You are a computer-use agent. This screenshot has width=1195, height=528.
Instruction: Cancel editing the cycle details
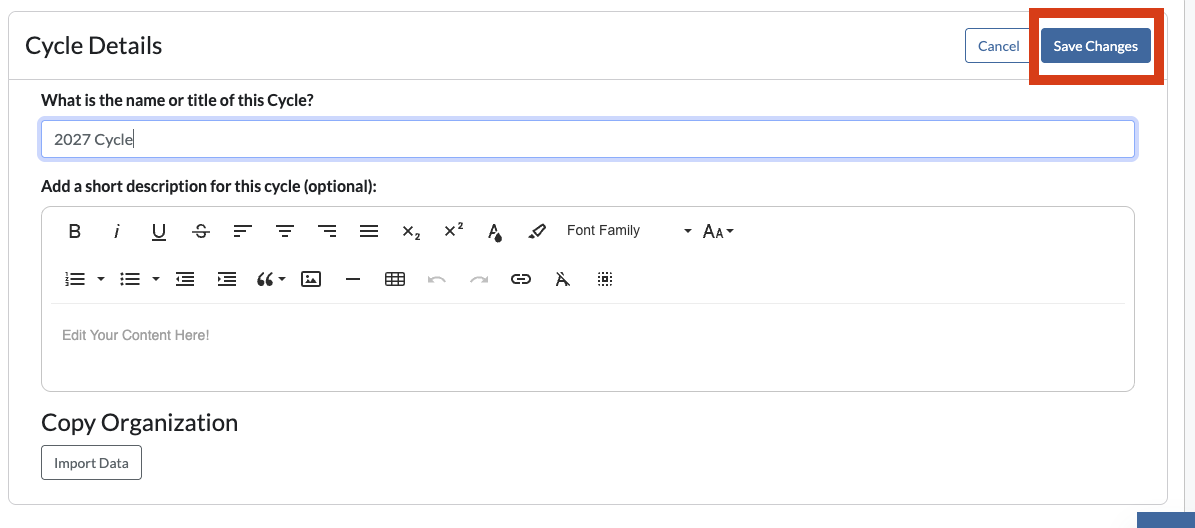coord(998,46)
